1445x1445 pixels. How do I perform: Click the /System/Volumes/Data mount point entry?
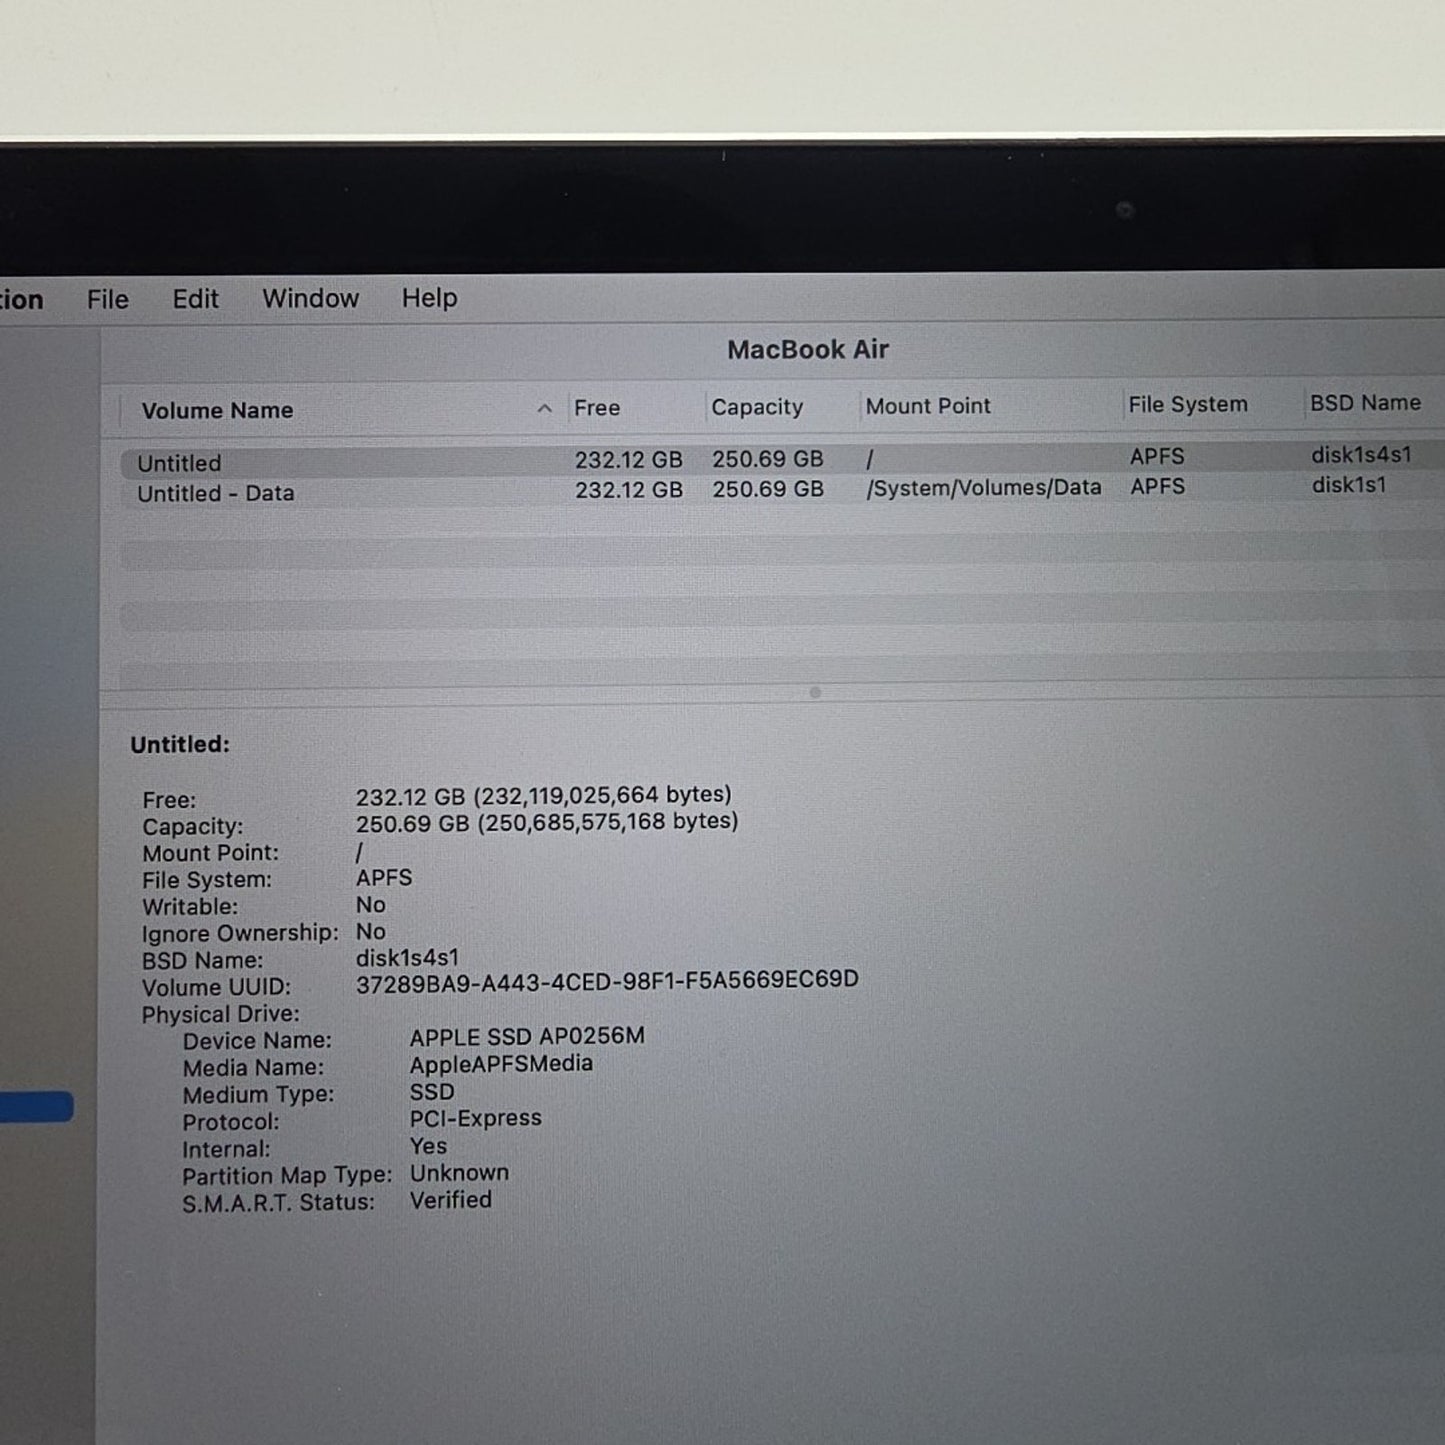(983, 487)
